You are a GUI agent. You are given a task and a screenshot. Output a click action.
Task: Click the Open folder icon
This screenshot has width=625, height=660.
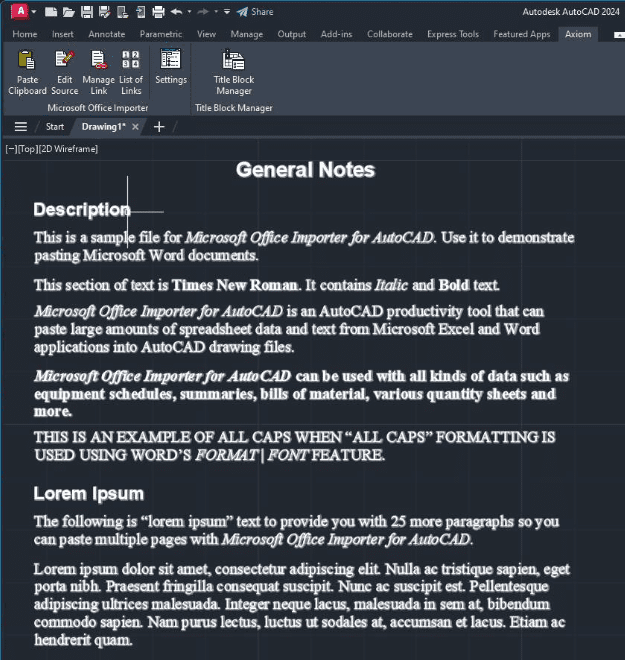point(69,12)
